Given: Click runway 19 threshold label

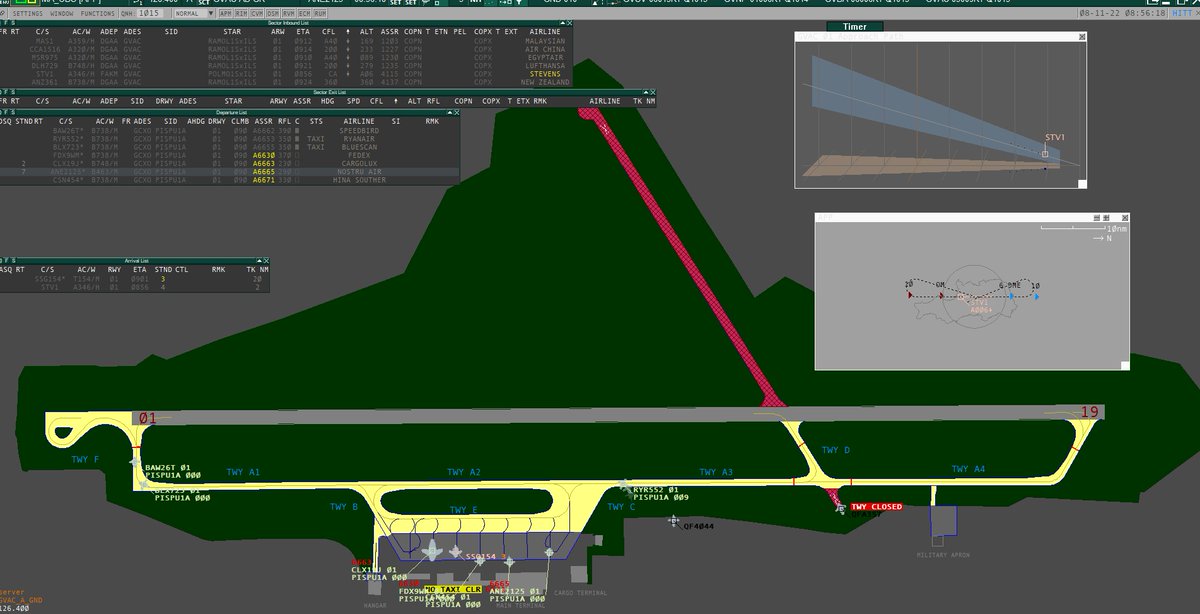Looking at the screenshot, I should (x=1090, y=412).
